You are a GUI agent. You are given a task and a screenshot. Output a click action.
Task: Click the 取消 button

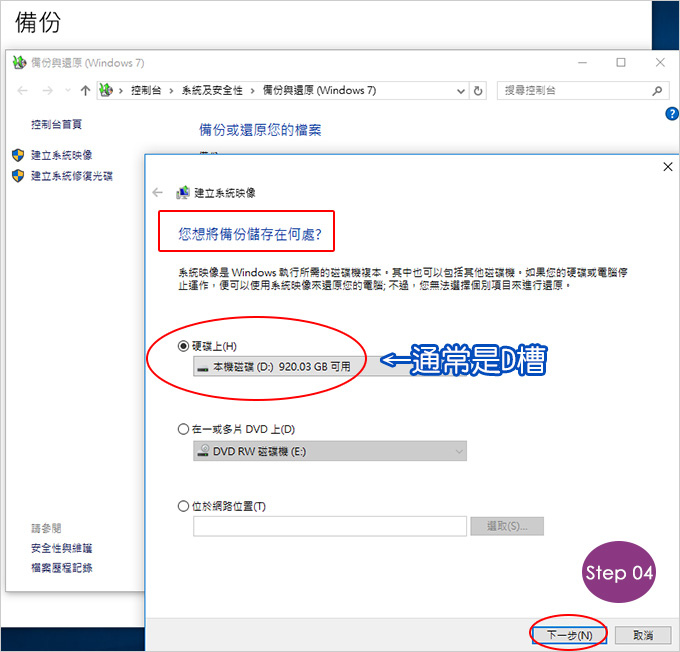pyautogui.click(x=643, y=635)
